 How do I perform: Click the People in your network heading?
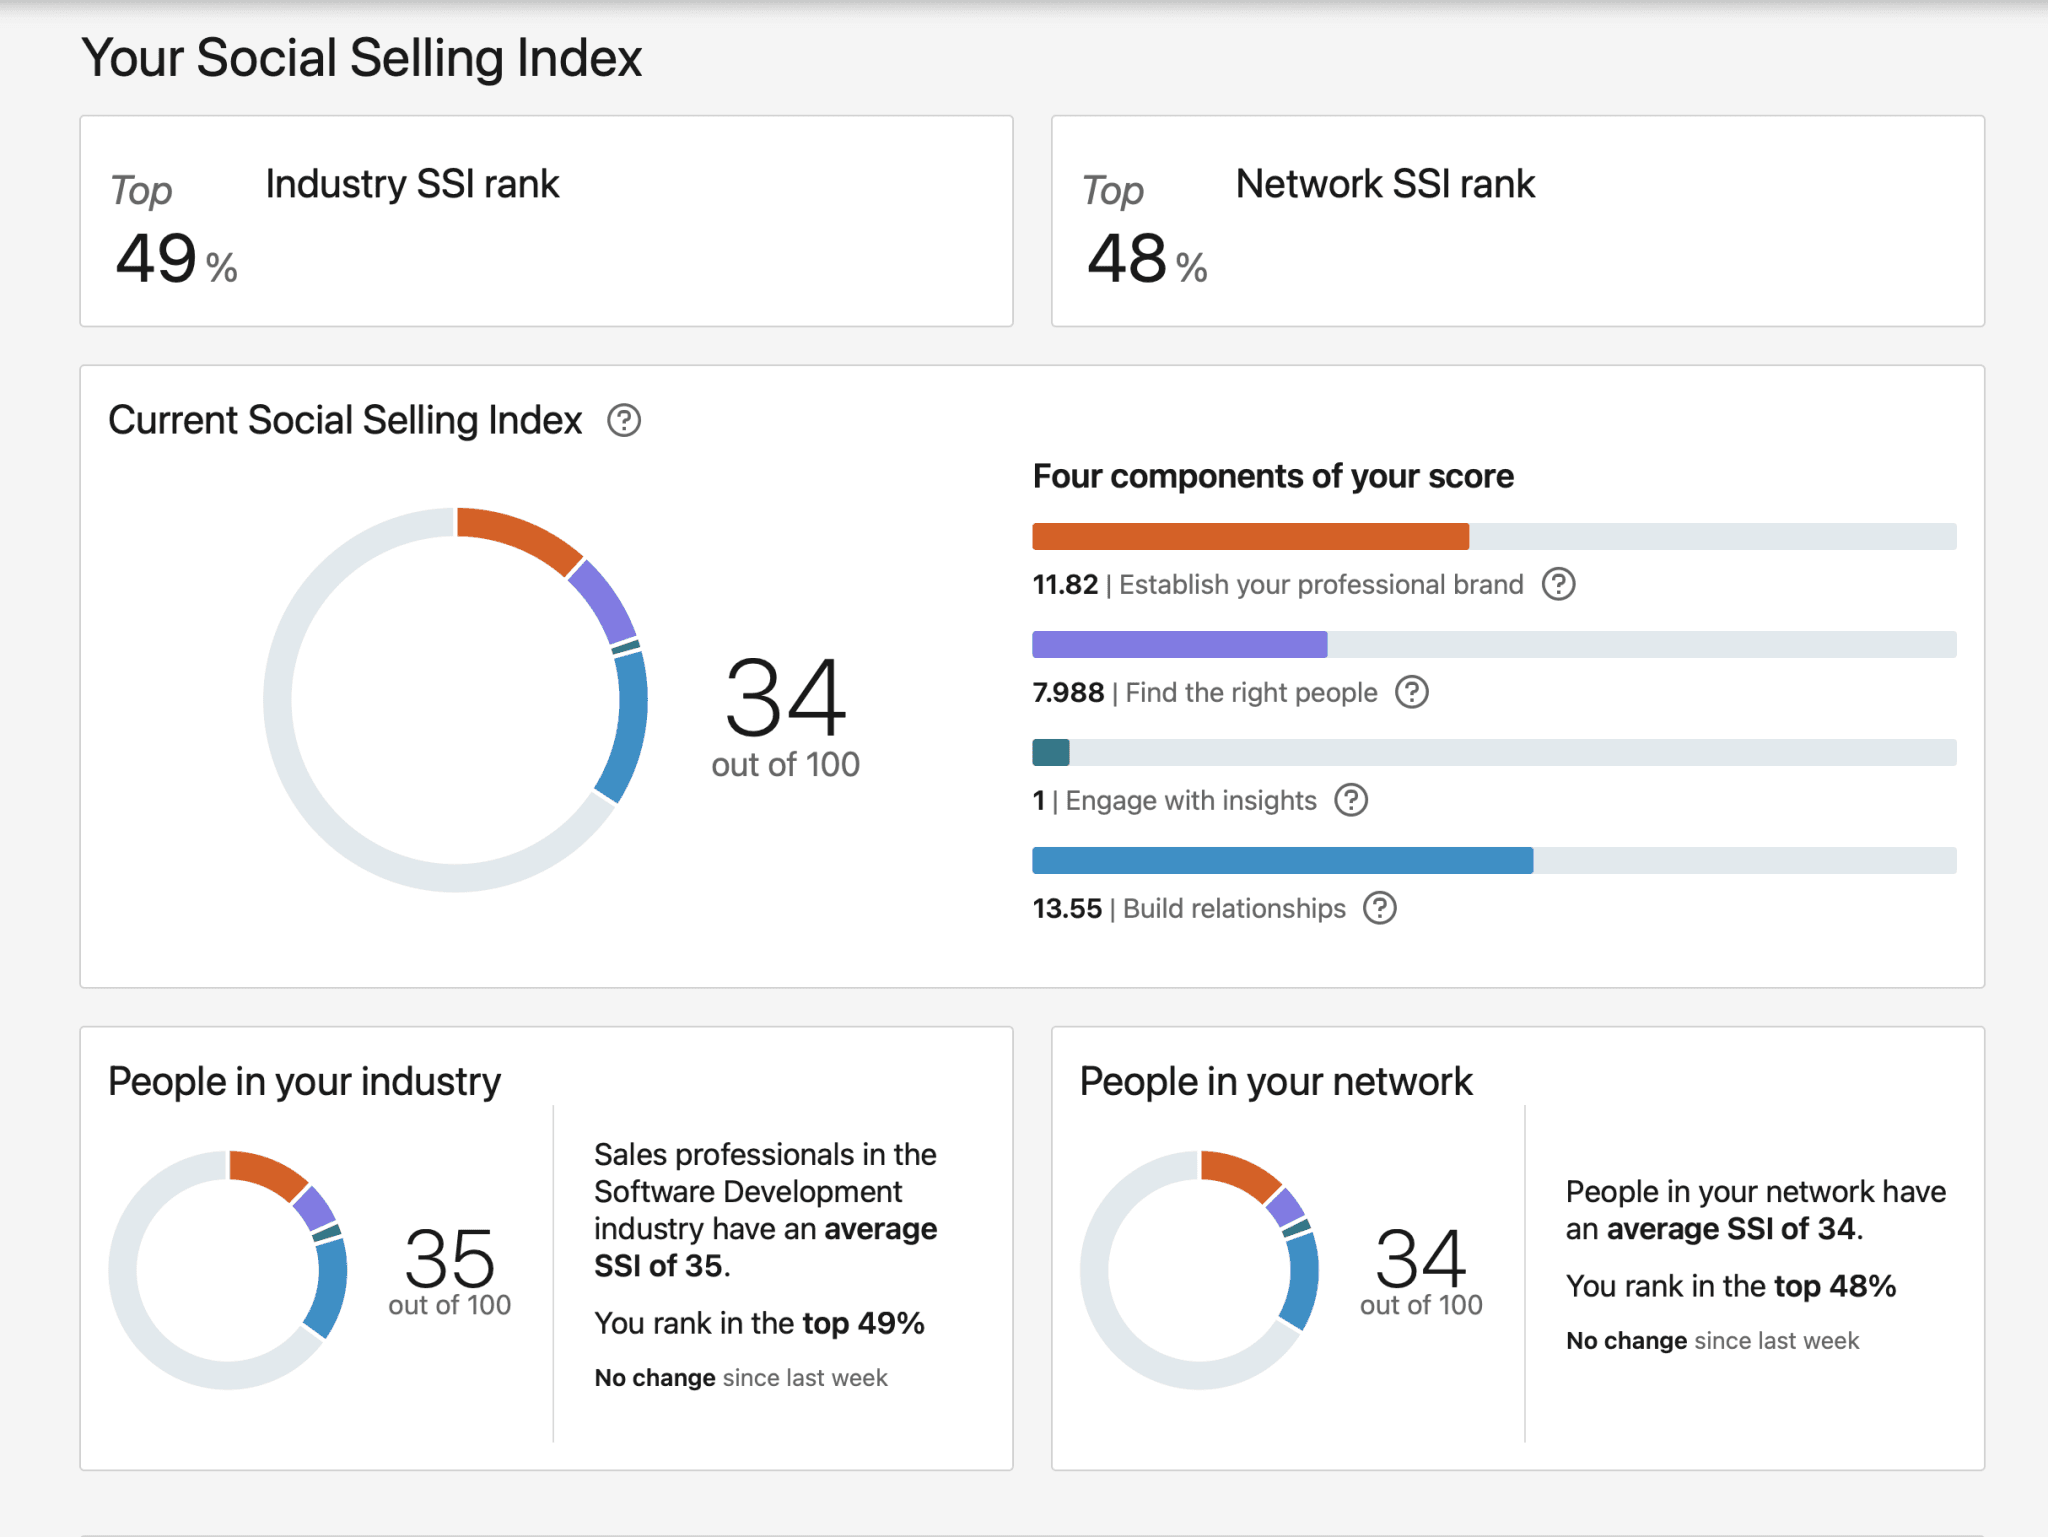[x=1276, y=1082]
